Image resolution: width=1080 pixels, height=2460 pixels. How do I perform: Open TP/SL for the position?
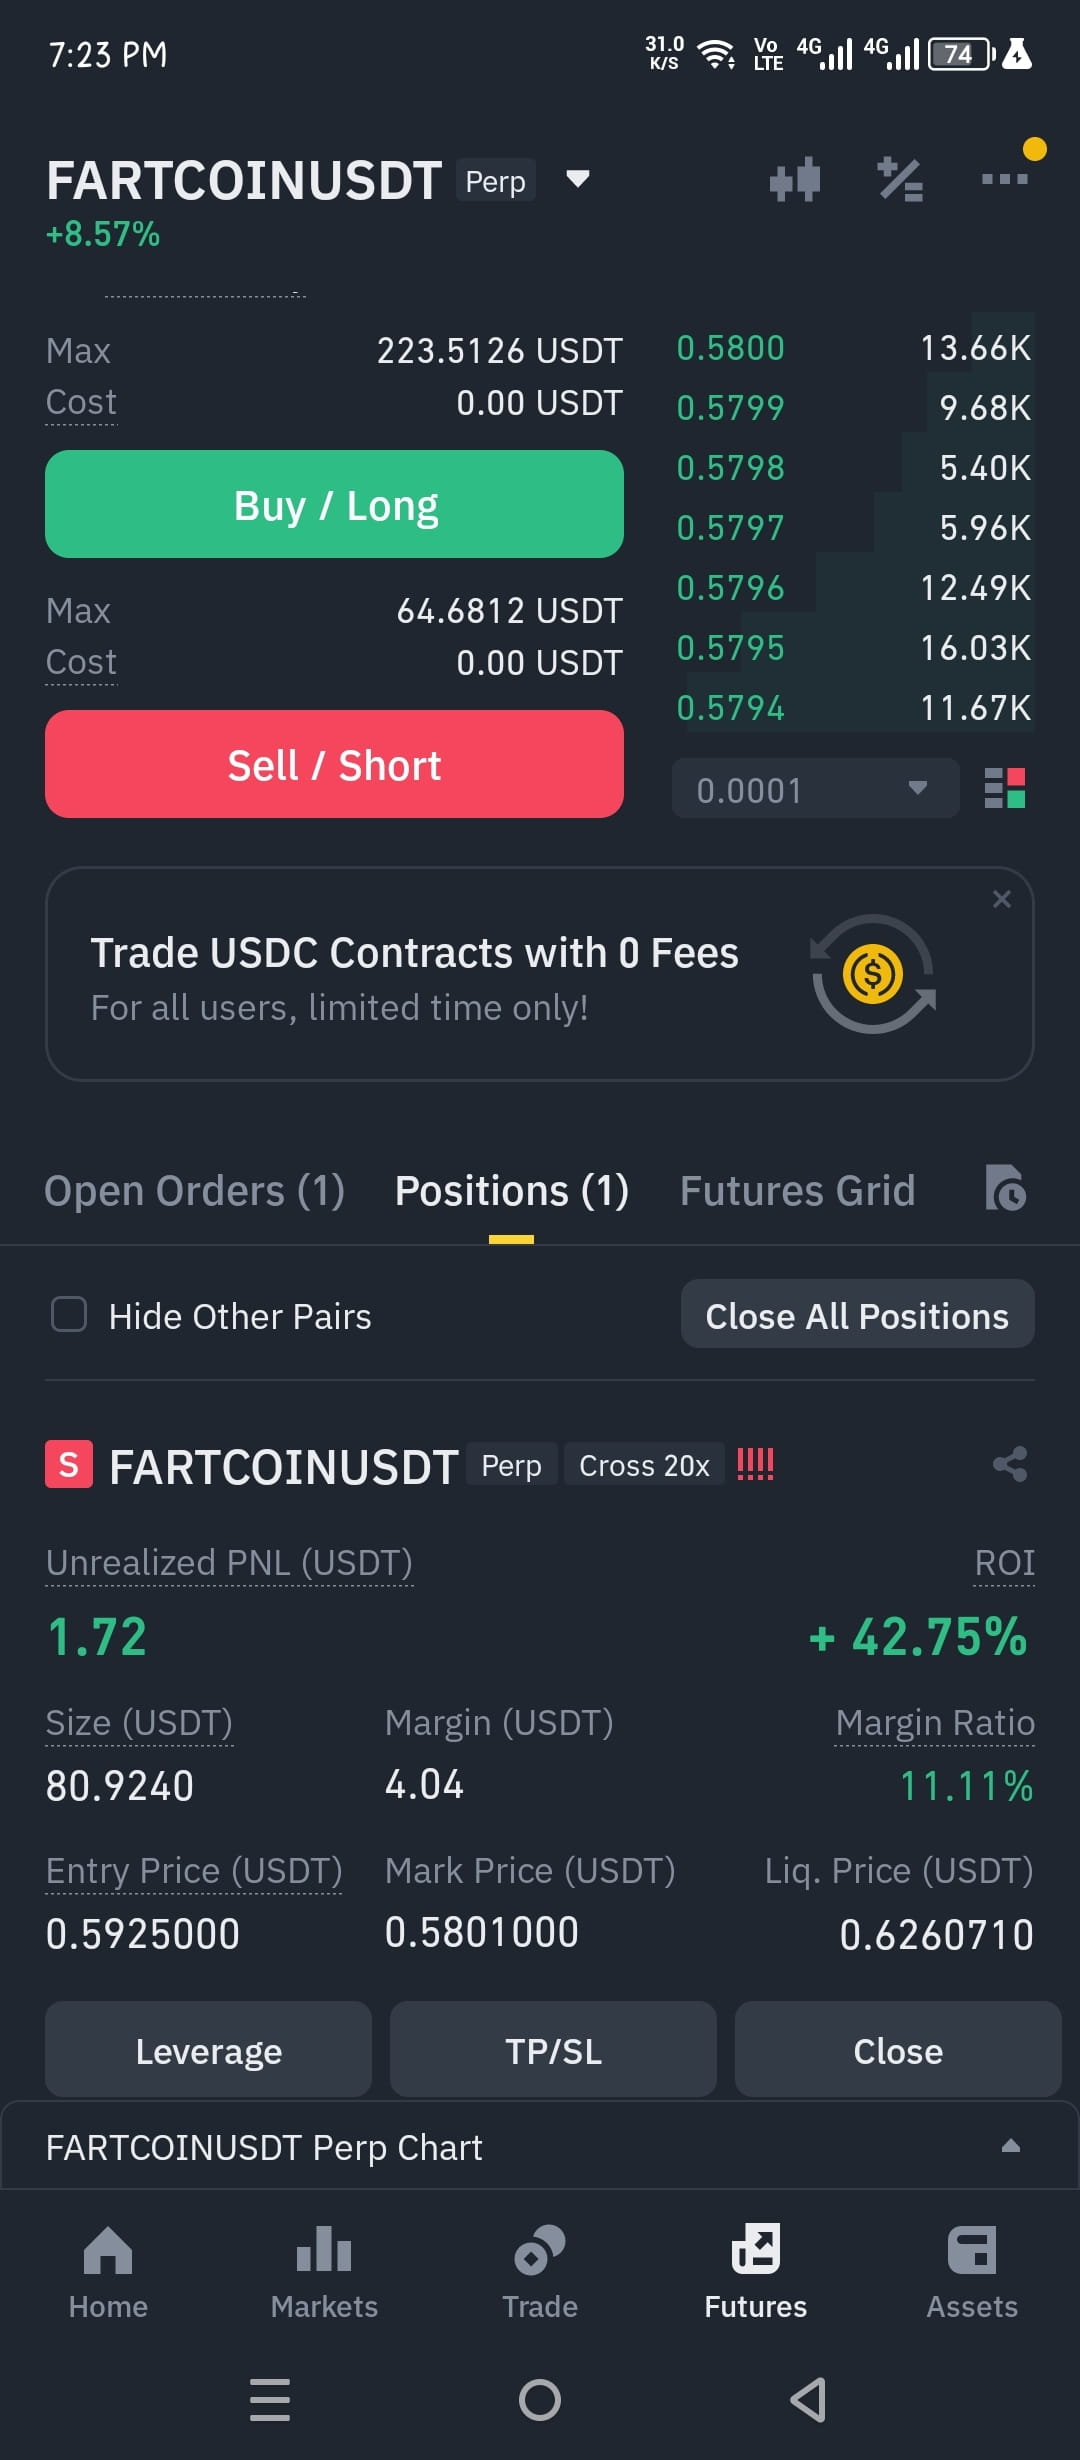tap(553, 2049)
